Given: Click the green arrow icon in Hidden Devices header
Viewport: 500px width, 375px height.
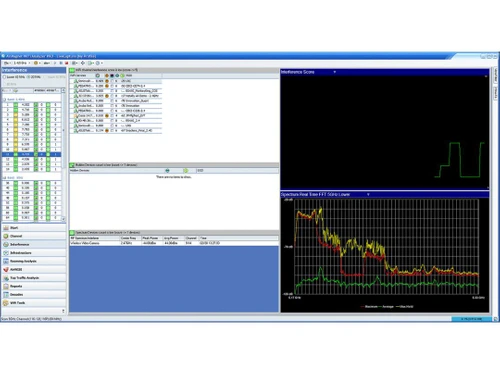Looking at the screenshot, I should point(186,171).
